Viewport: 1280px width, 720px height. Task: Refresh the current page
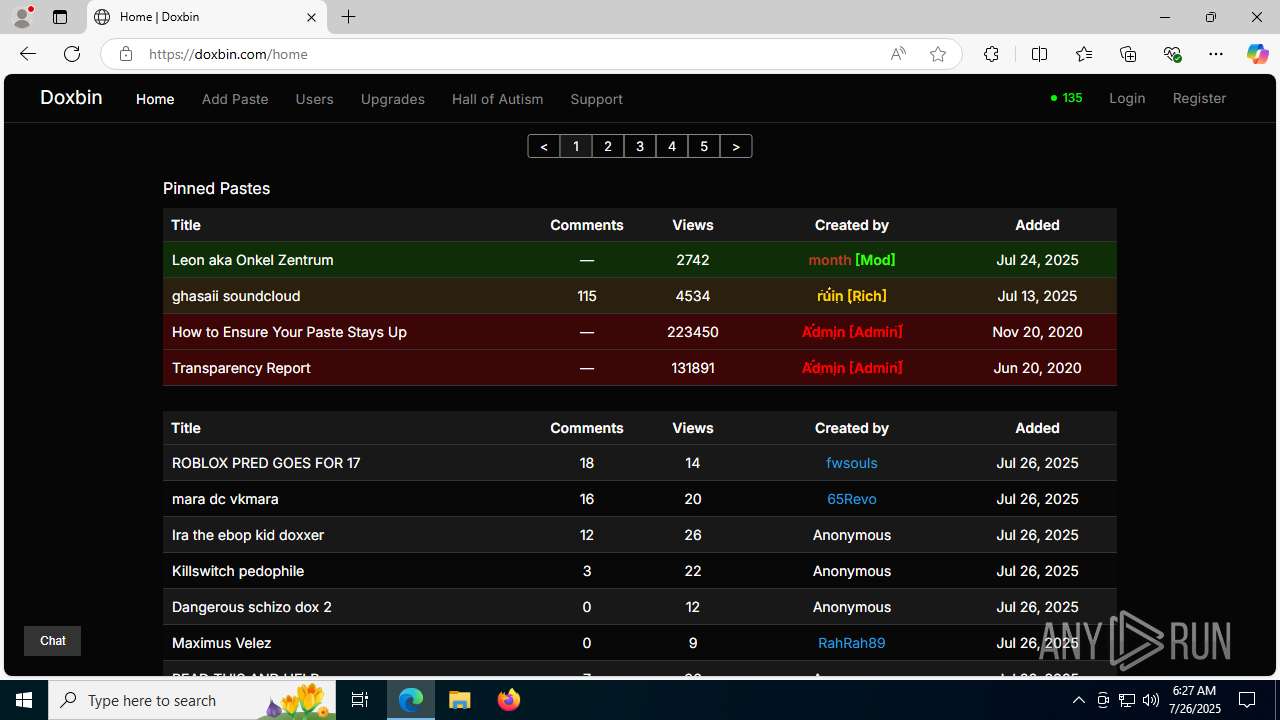[72, 54]
